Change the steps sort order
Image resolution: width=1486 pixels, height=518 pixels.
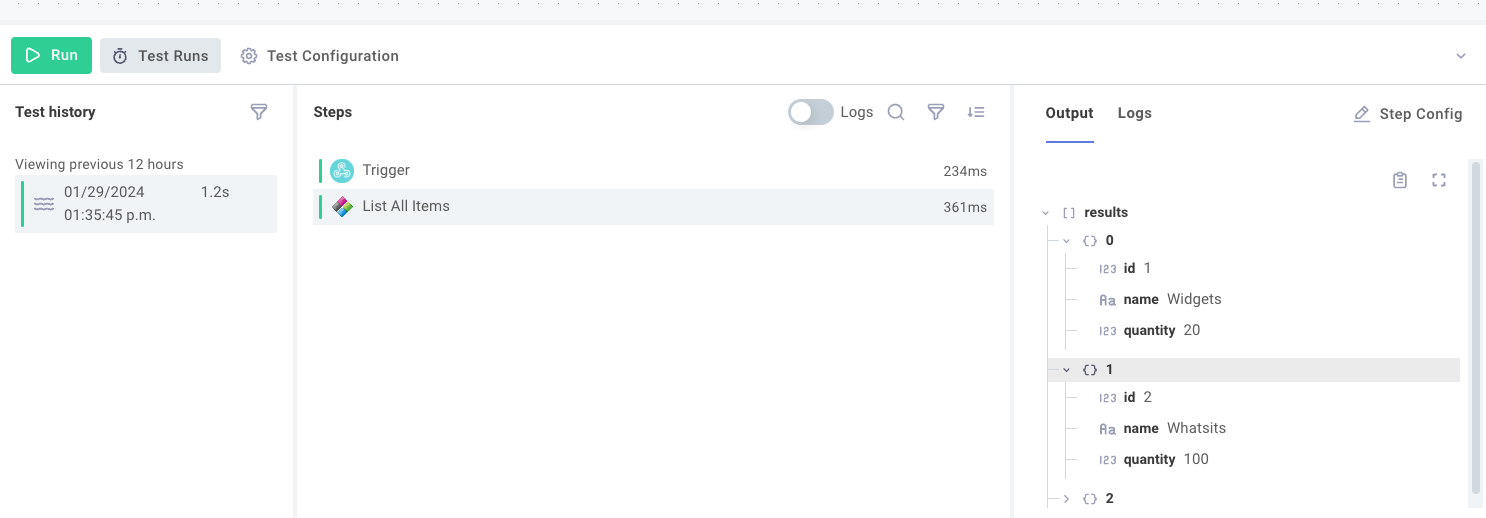pyautogui.click(x=976, y=112)
